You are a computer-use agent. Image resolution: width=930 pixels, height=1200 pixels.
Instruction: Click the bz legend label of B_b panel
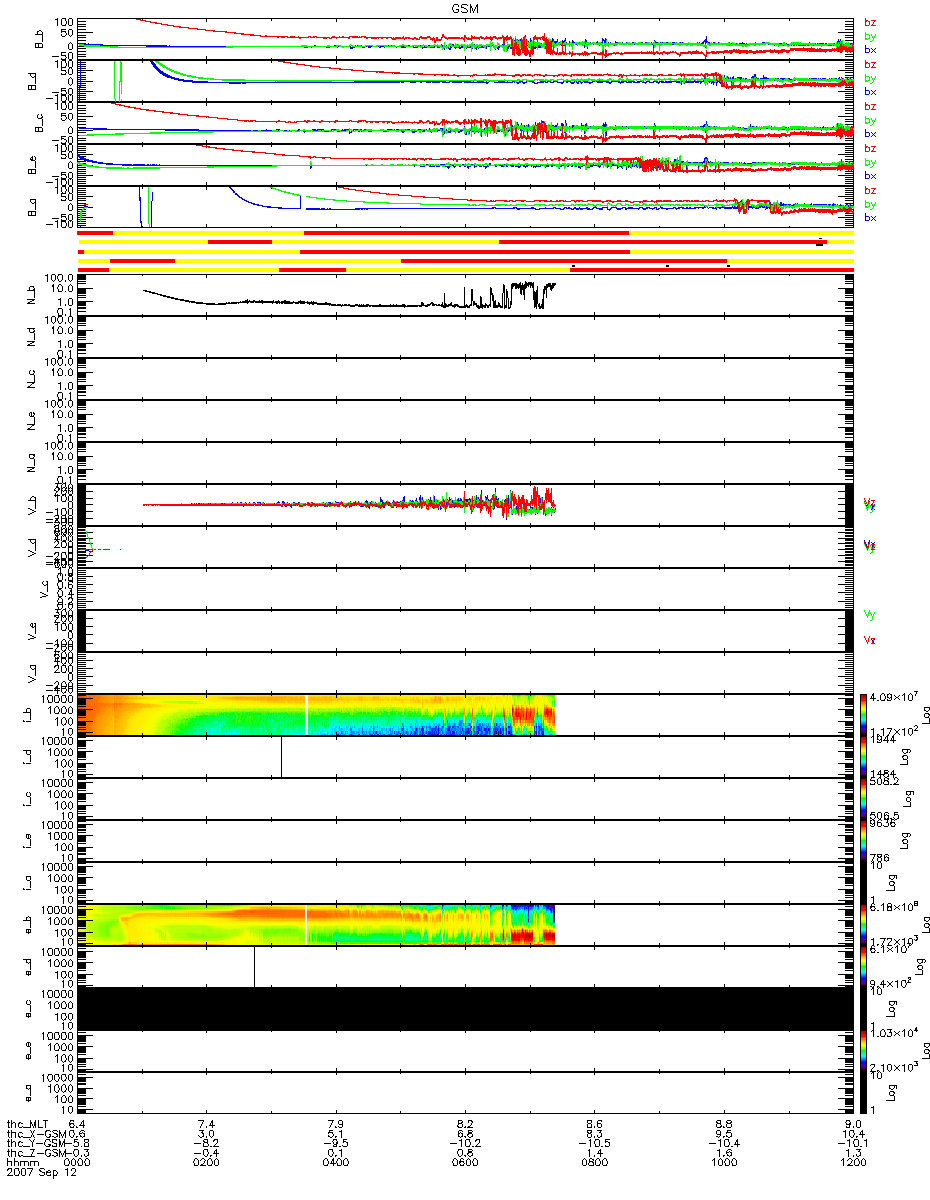[x=870, y=21]
